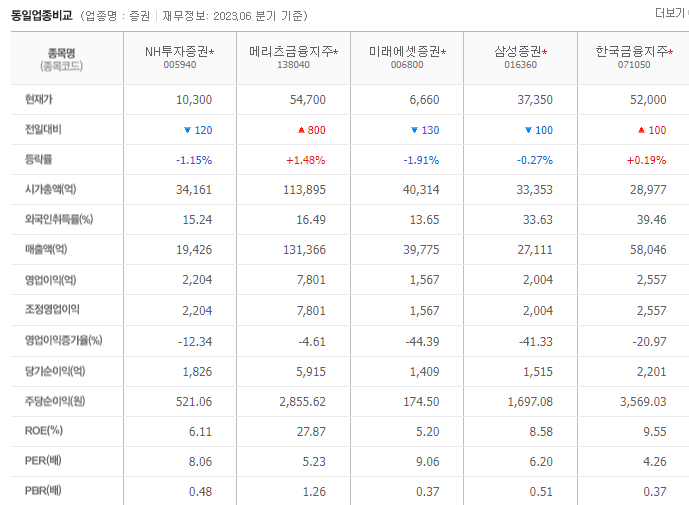Select stock code 005940

(x=180, y=65)
